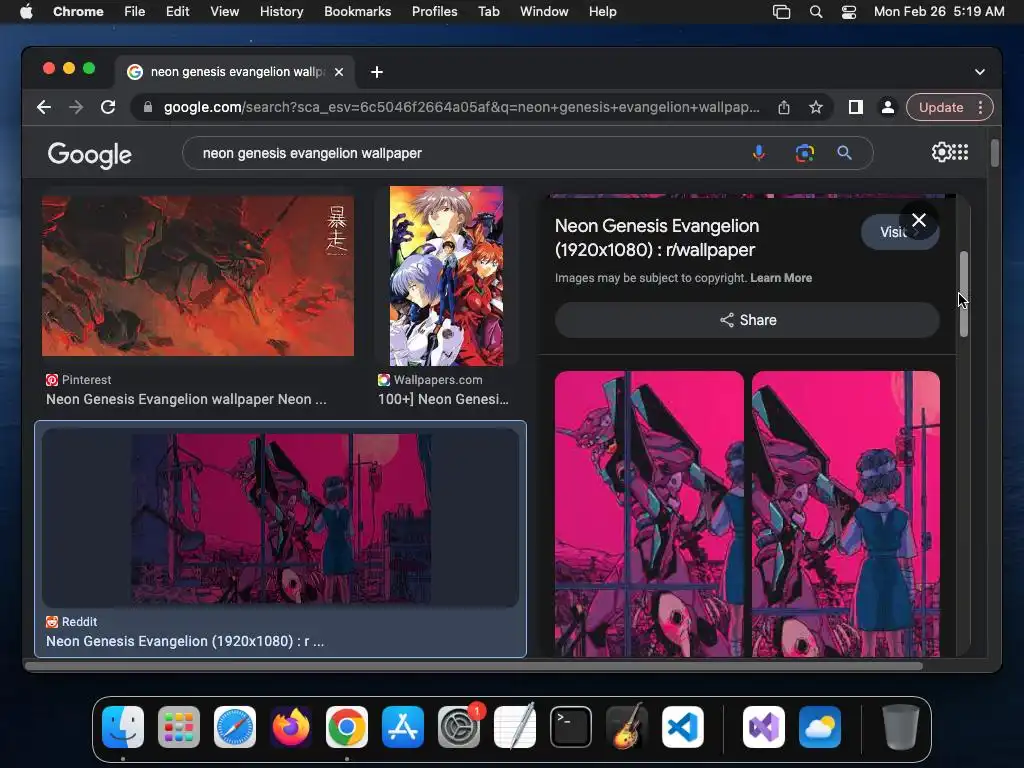Click the Pinterest wallpaper result title
This screenshot has width=1024, height=768.
(186, 399)
